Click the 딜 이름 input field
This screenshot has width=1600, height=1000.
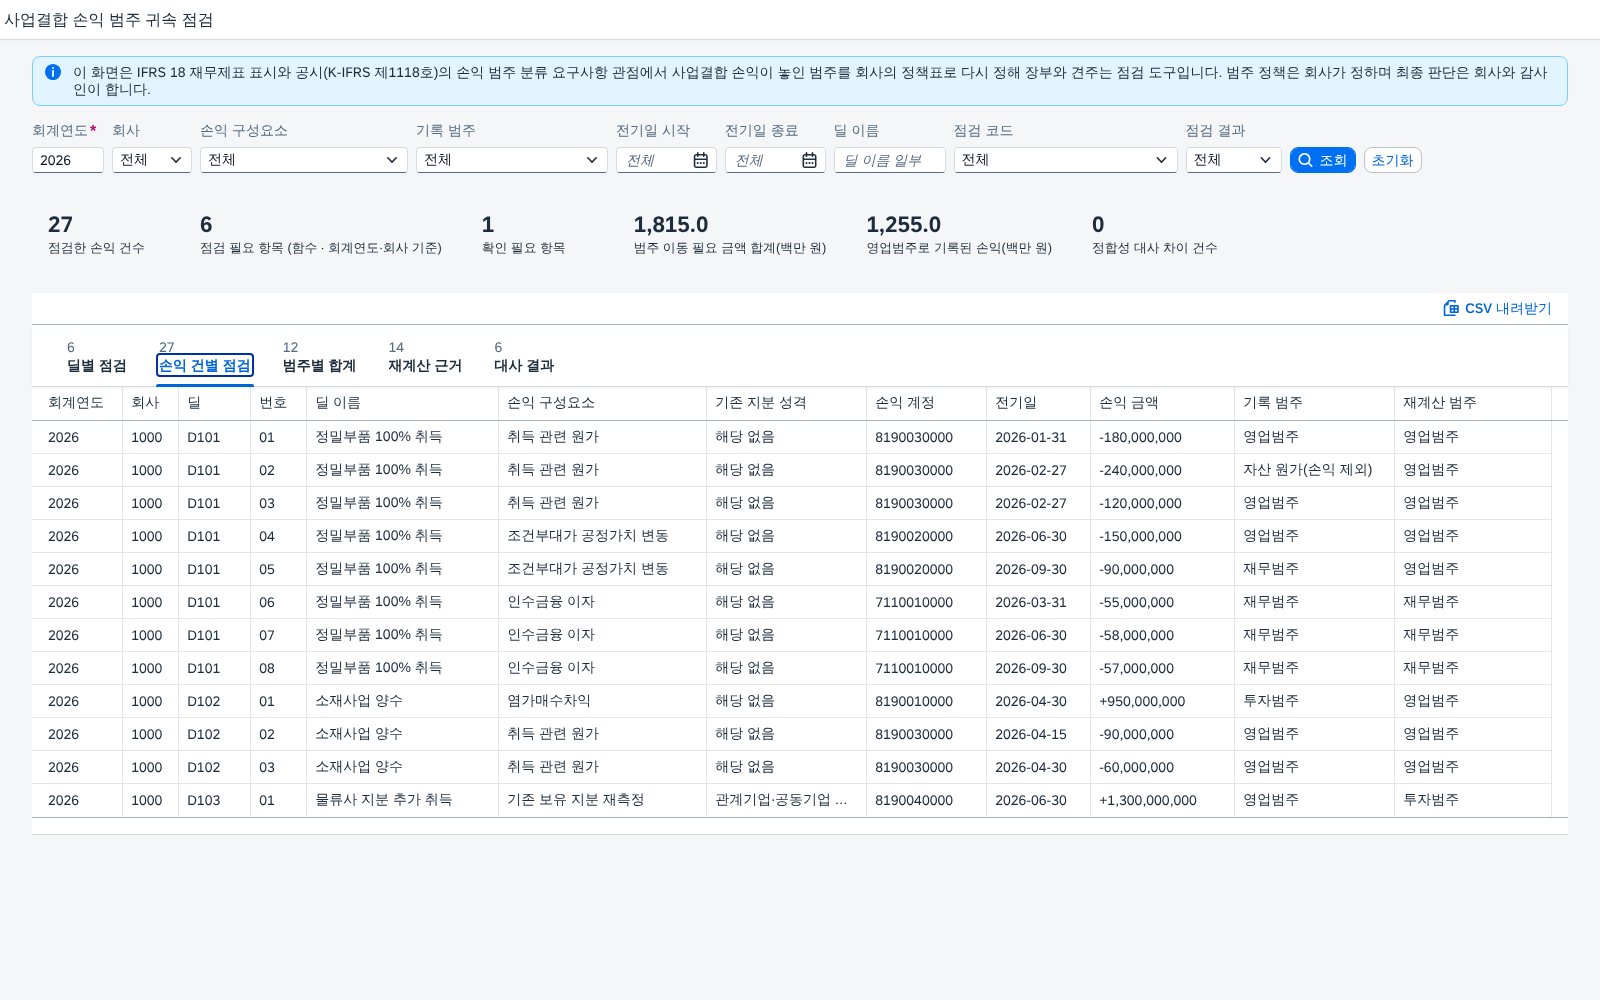[x=890, y=160]
